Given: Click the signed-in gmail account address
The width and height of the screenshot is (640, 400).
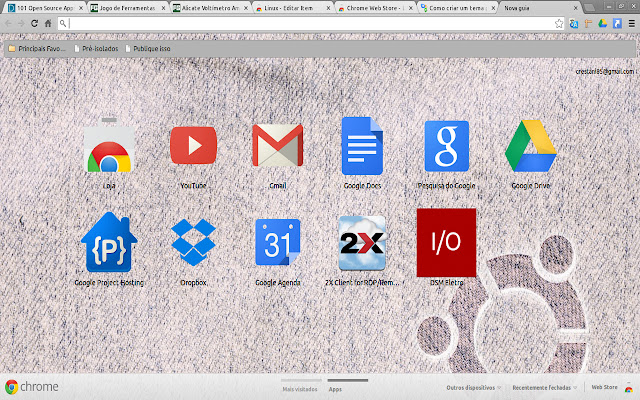Looking at the screenshot, I should tap(605, 71).
